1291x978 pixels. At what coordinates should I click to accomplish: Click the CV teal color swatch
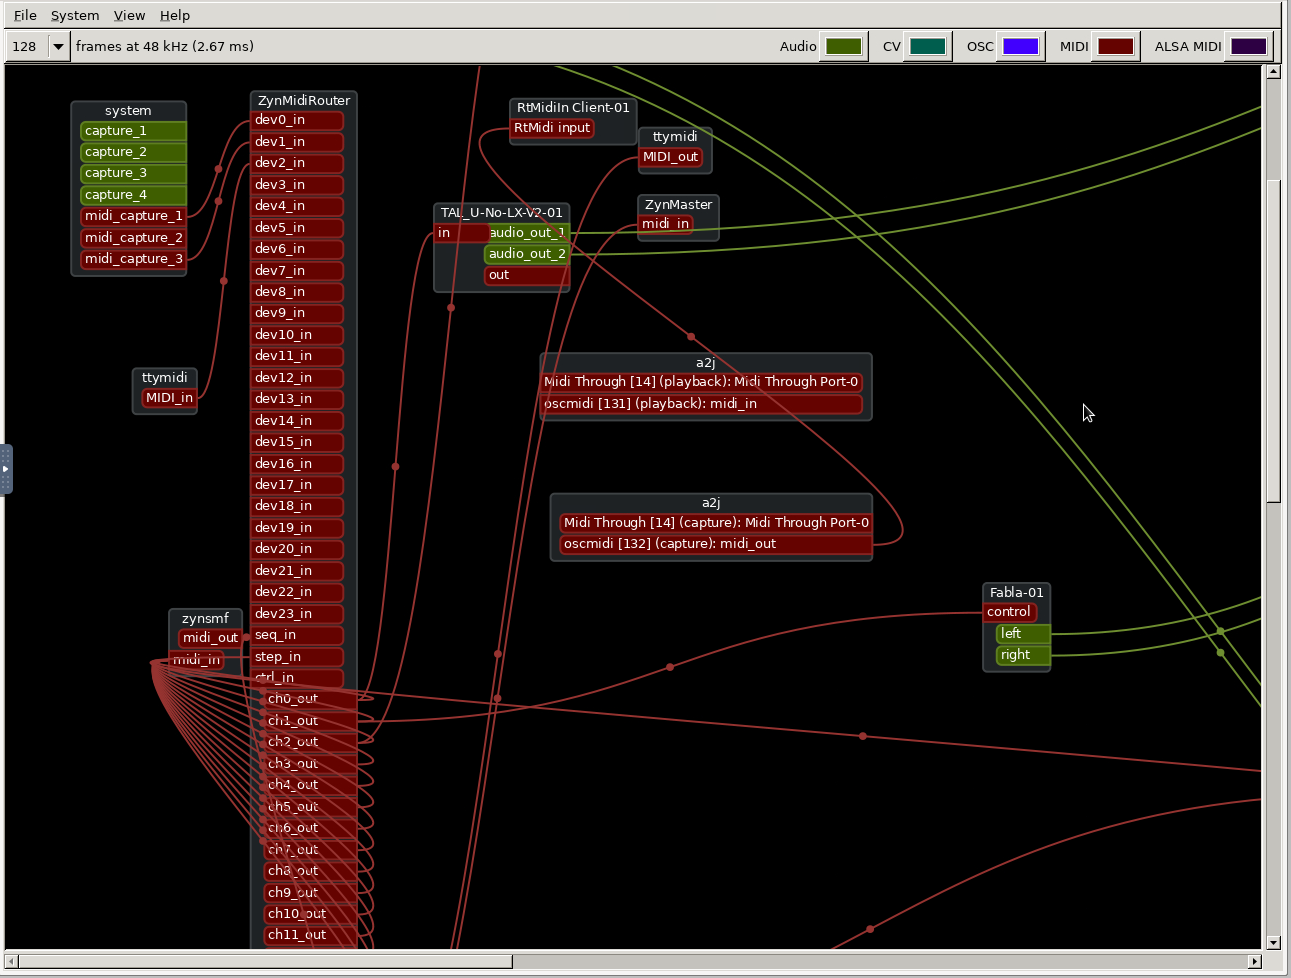(x=927, y=46)
